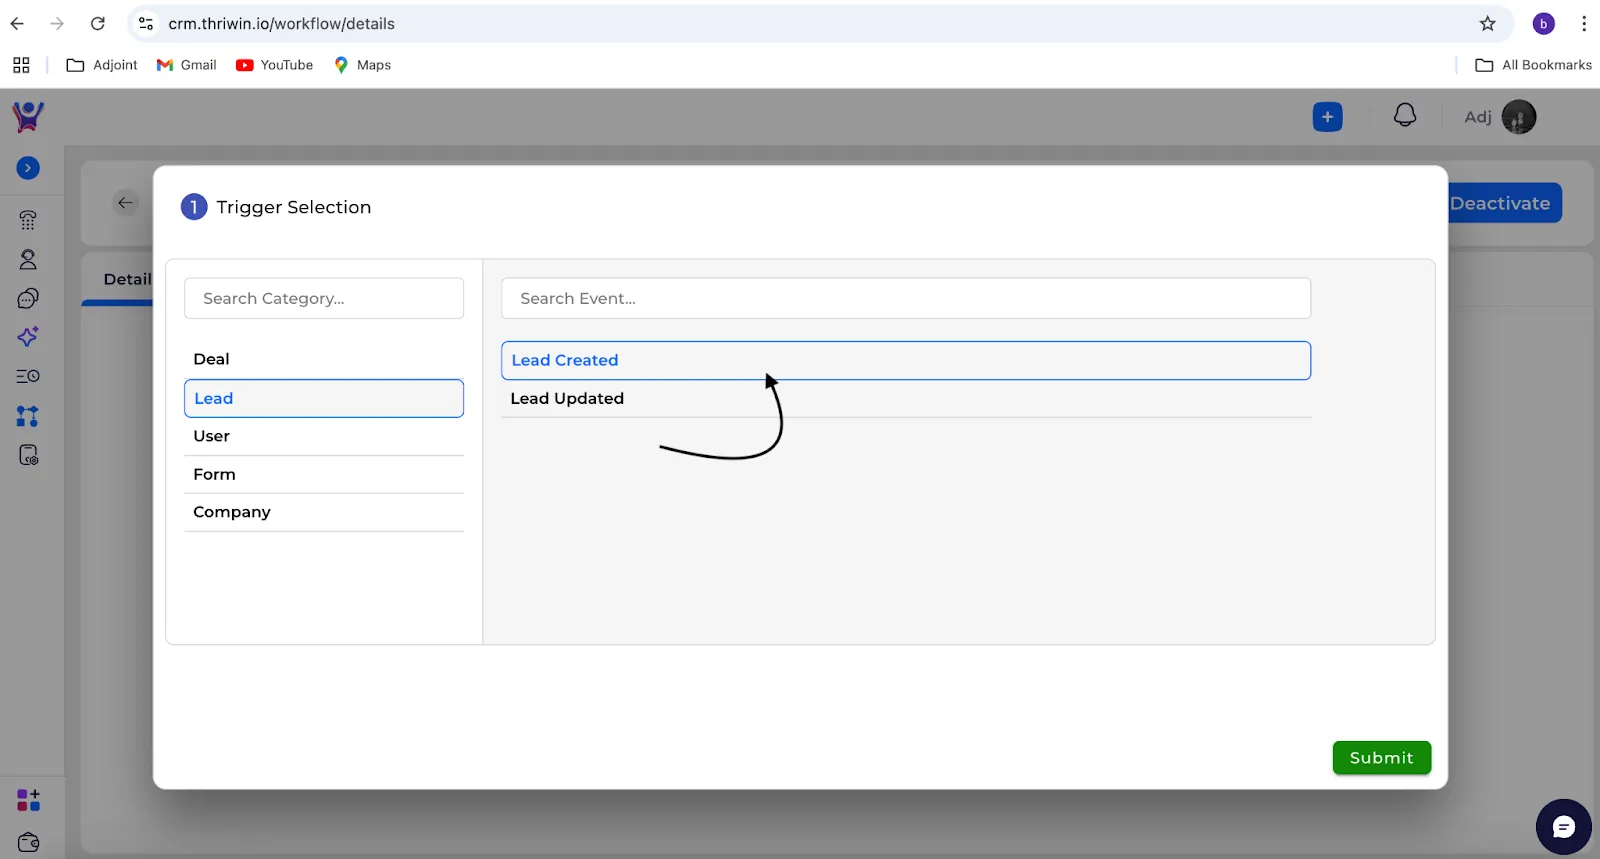Focus the Search Event field
1600x859 pixels.
906,298
